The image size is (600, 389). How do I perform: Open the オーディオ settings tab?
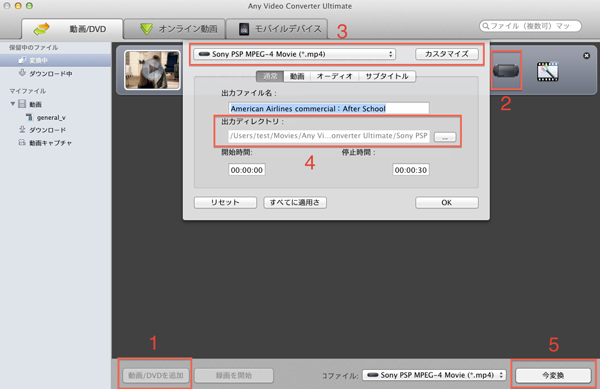(x=334, y=76)
